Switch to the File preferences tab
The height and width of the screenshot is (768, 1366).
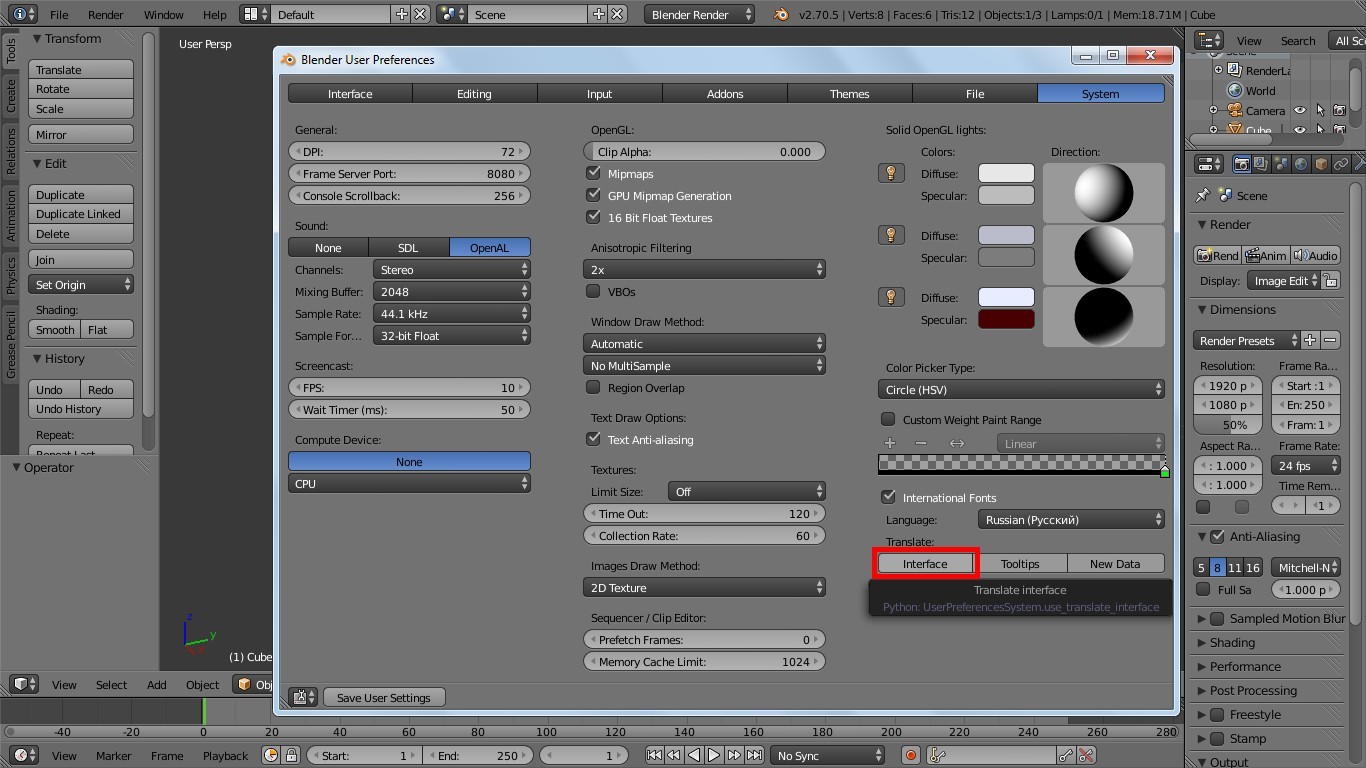pyautogui.click(x=975, y=94)
